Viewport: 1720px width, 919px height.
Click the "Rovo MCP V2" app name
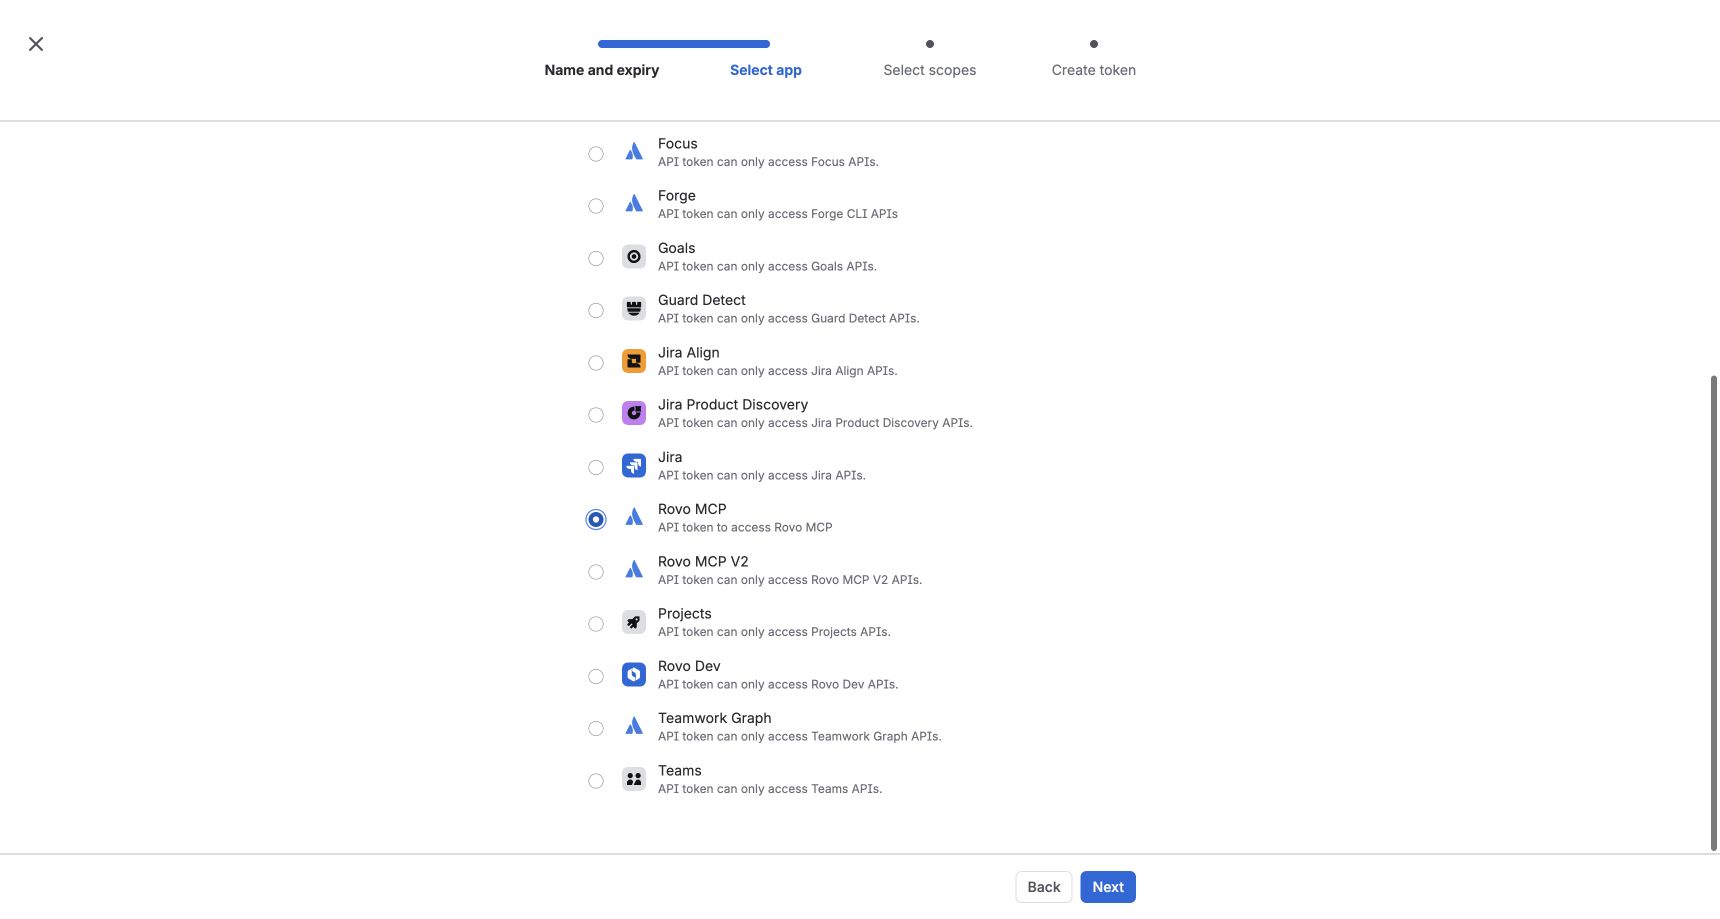tap(703, 562)
